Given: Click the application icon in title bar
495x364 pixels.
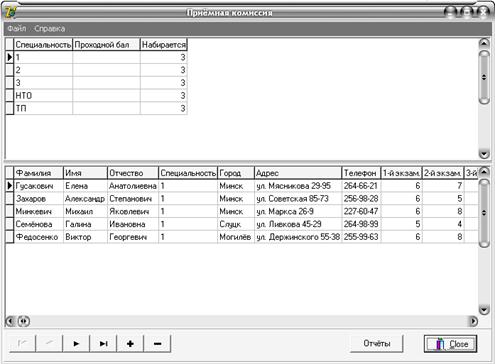Looking at the screenshot, I should [x=10, y=13].
